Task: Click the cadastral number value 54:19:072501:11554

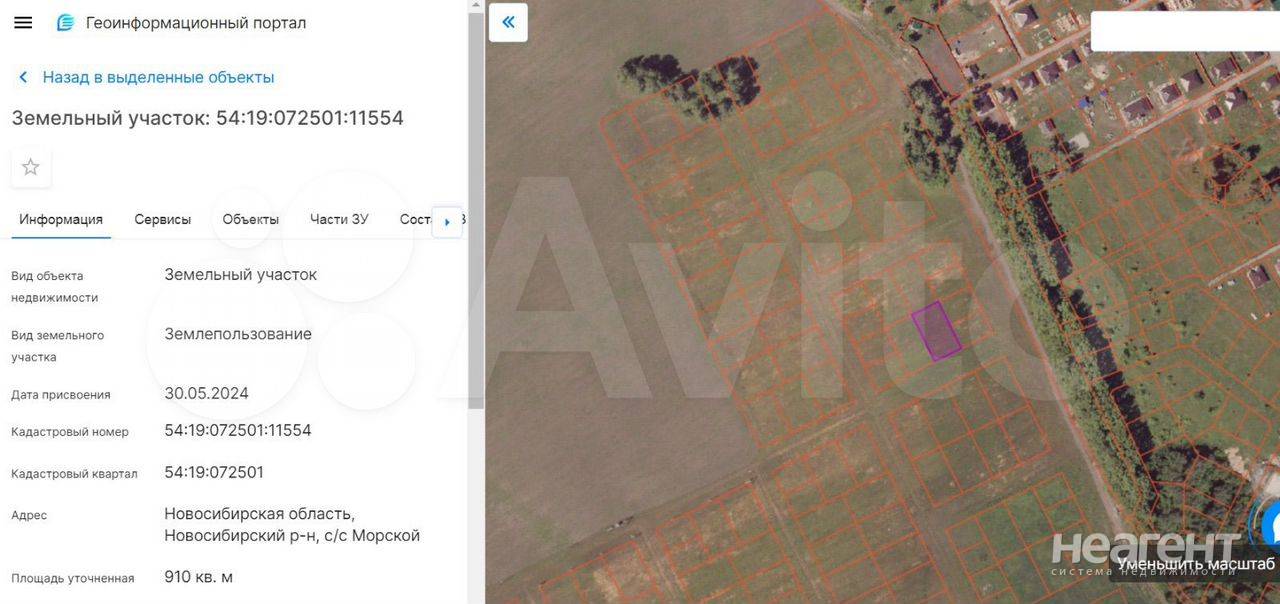Action: (238, 430)
